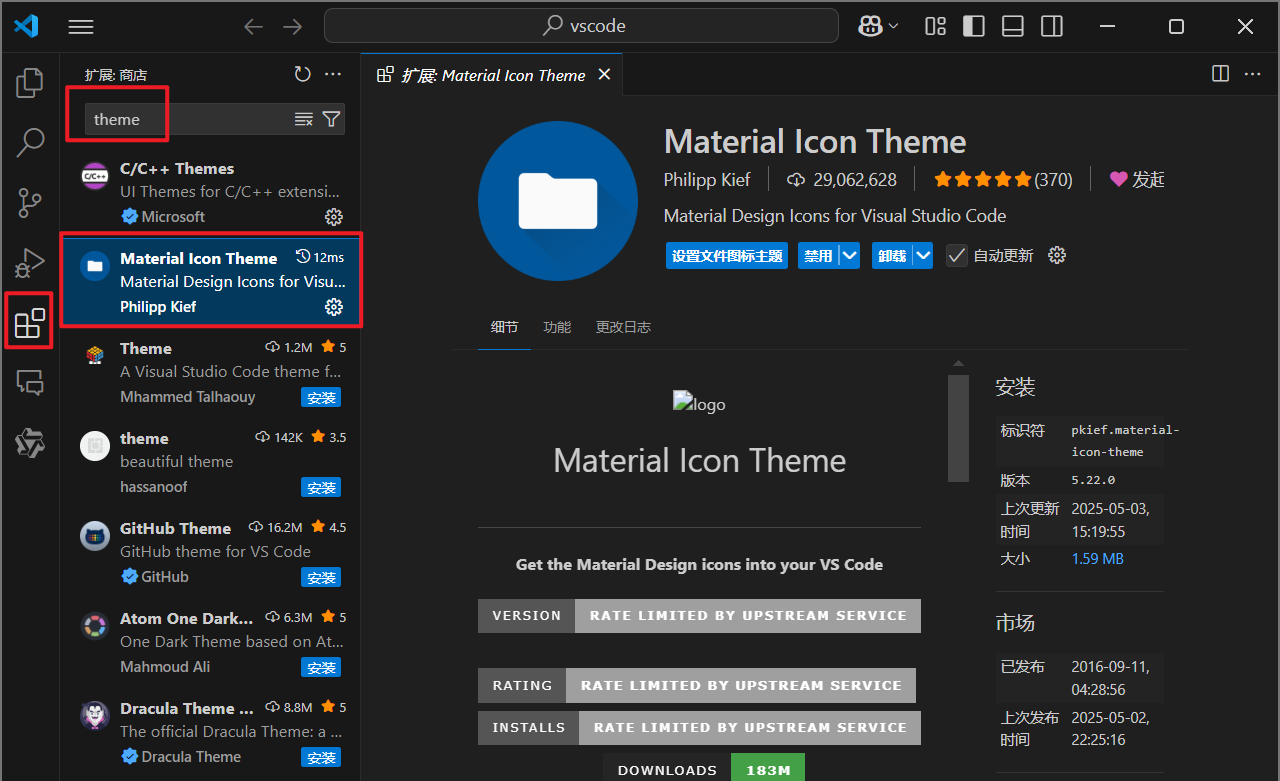Close the Material Icon Theme editor tab
Screen dimensions: 1280x781
pos(604,75)
